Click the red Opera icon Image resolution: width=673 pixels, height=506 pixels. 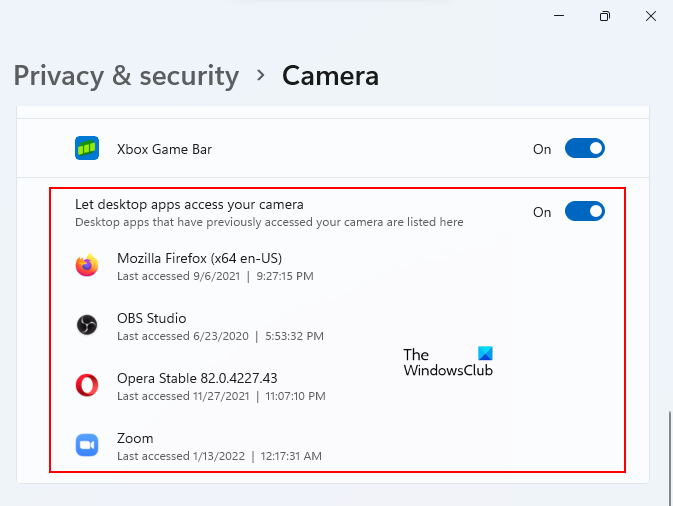(87, 385)
